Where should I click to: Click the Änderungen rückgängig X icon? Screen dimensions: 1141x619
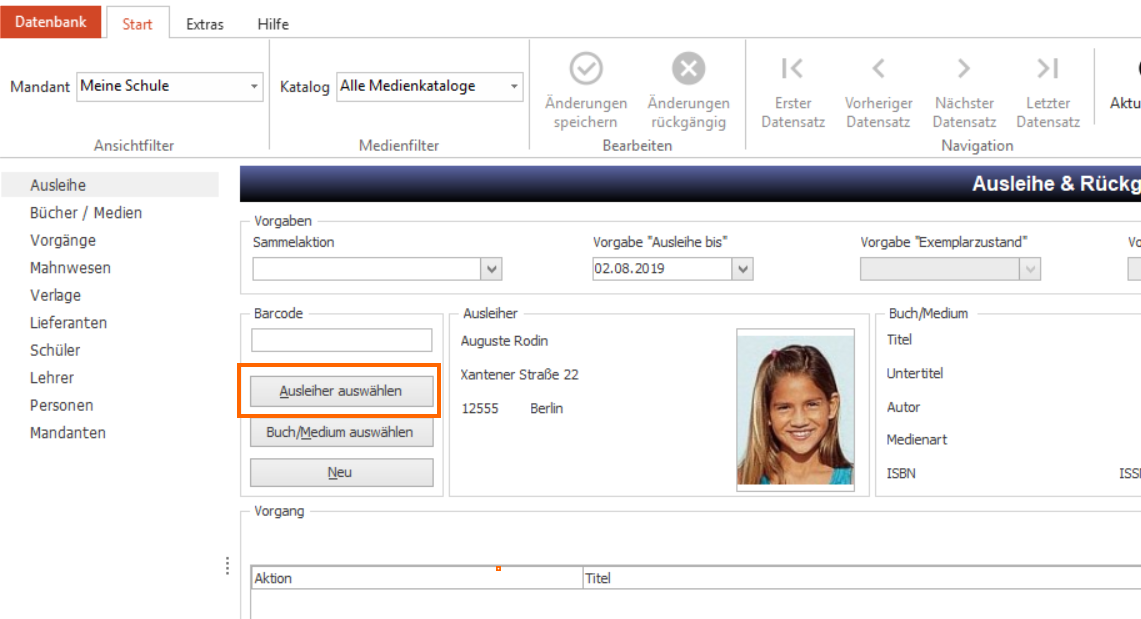point(688,69)
